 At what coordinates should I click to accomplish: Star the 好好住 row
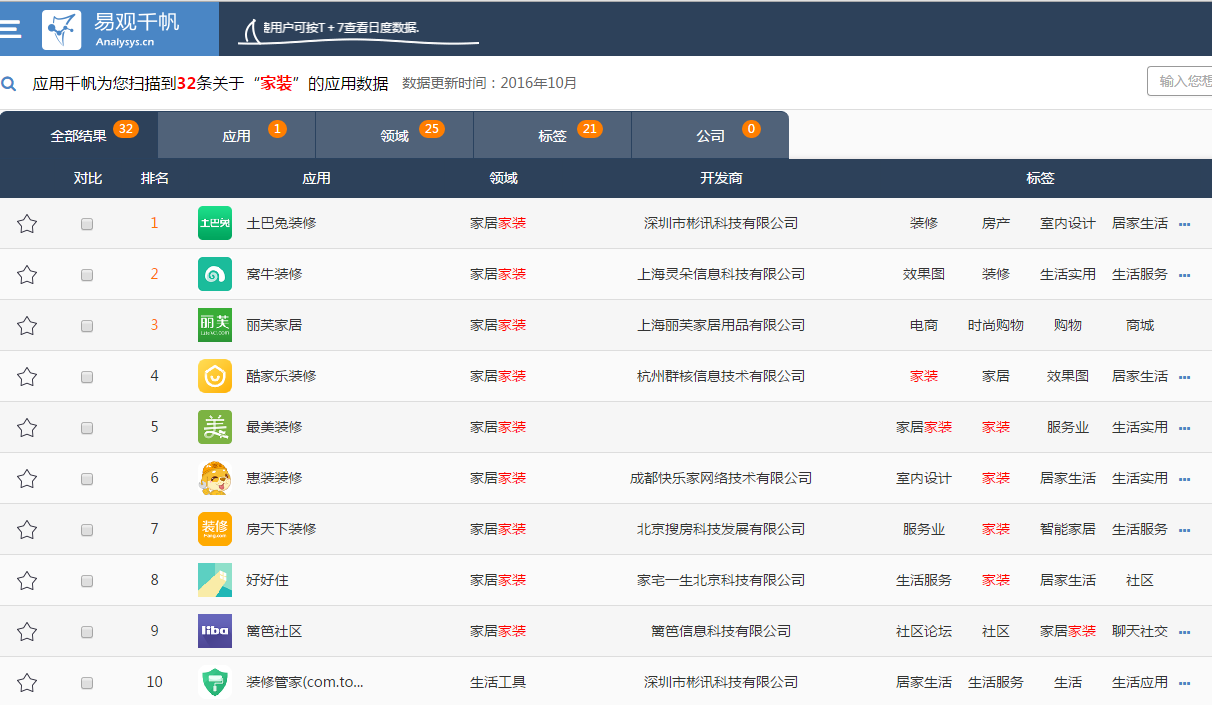[x=27, y=581]
